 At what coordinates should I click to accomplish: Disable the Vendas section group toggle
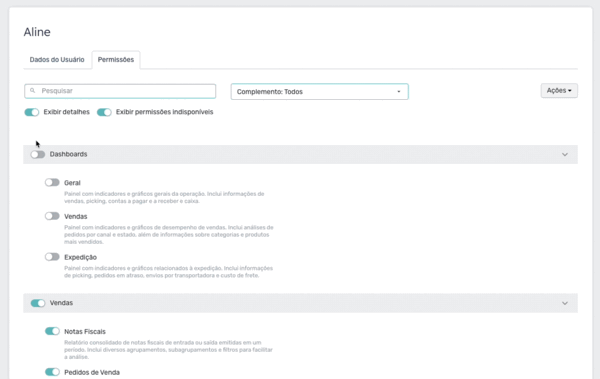[x=38, y=303]
